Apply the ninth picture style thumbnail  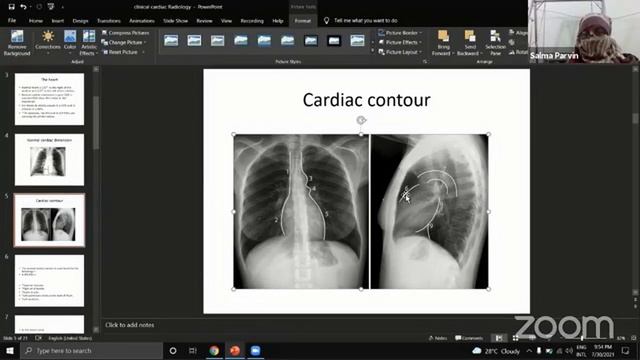coord(357,40)
